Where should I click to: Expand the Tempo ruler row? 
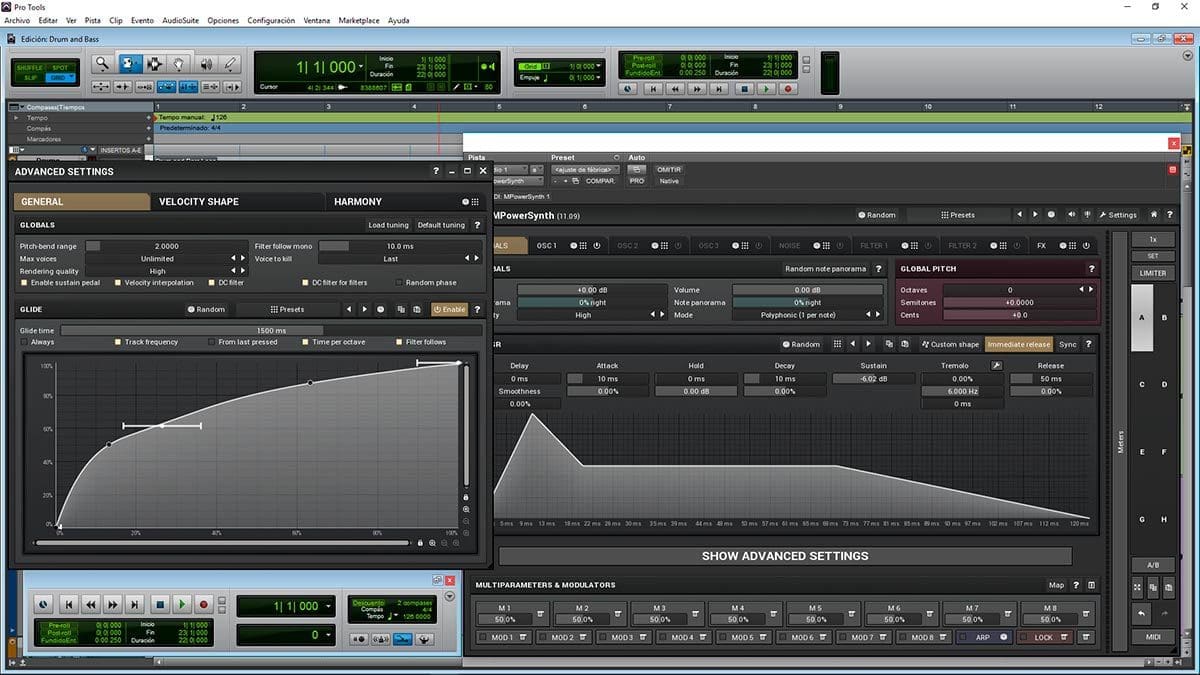[16, 118]
